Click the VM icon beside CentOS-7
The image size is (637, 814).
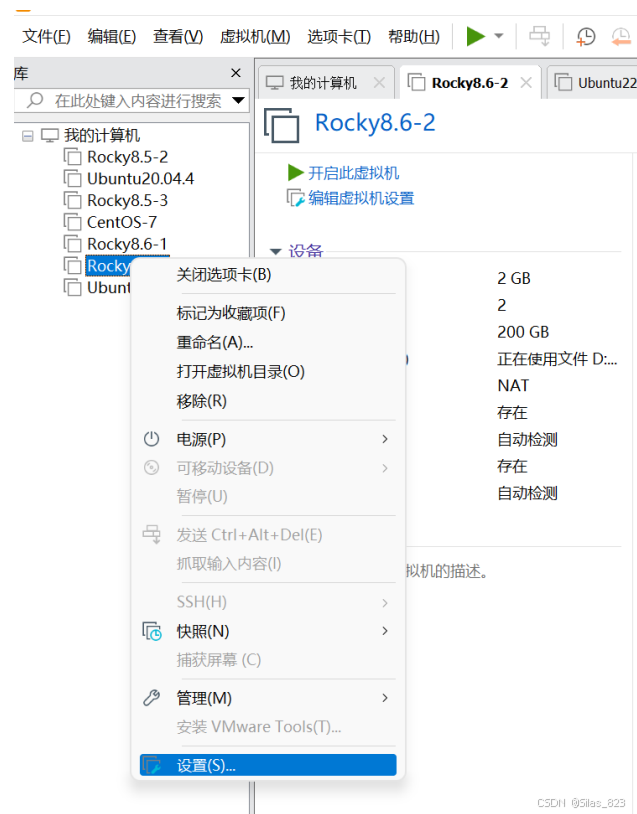[x=73, y=223]
